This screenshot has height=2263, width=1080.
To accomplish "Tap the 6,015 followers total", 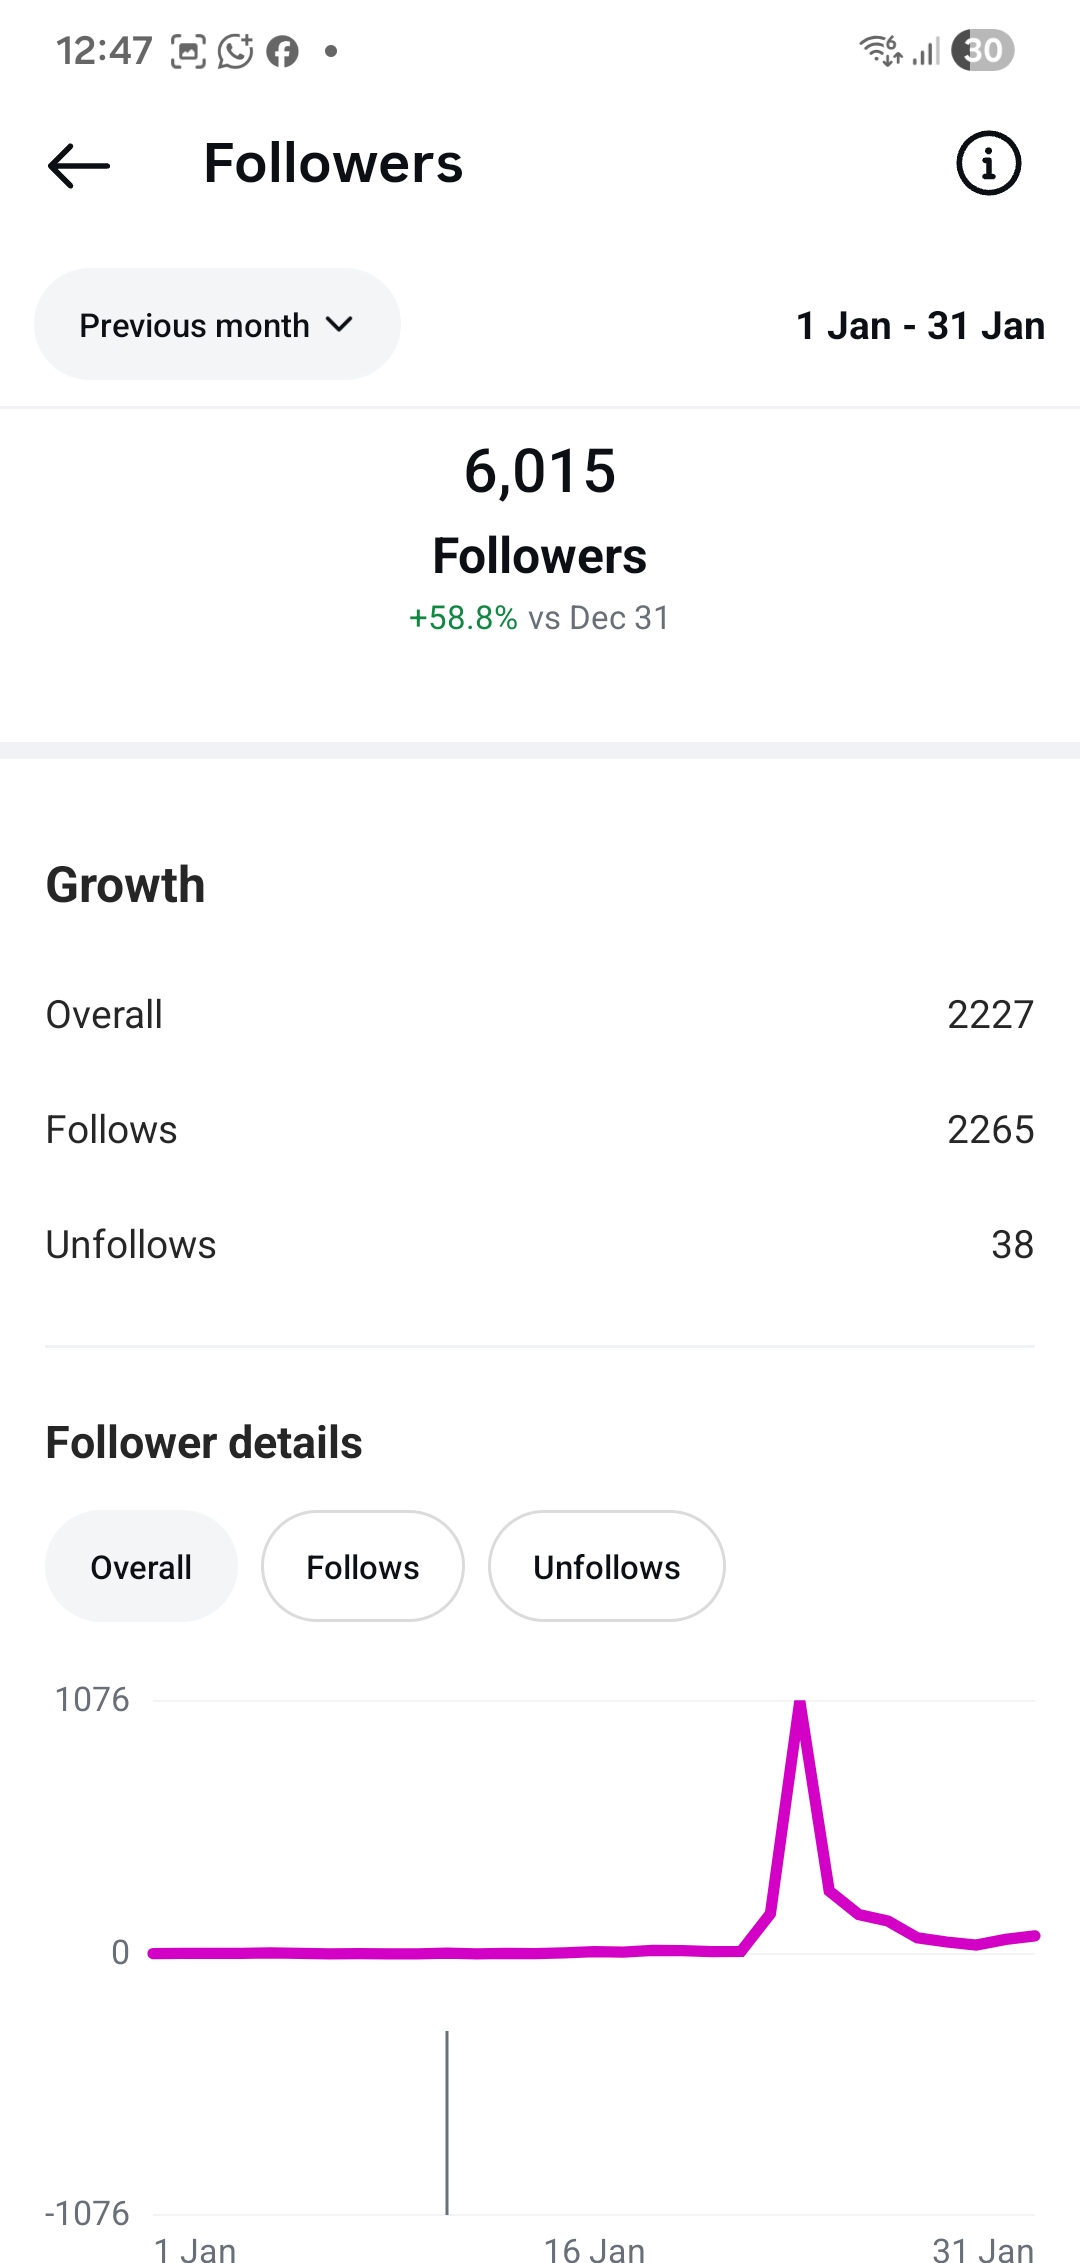I will click(540, 470).
